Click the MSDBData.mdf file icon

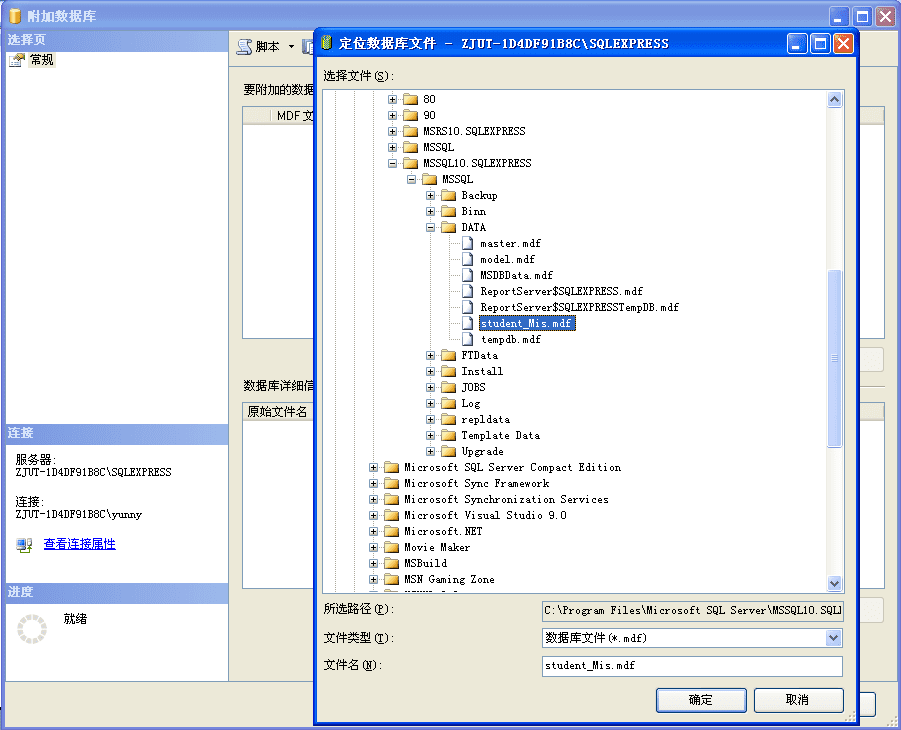[x=467, y=275]
